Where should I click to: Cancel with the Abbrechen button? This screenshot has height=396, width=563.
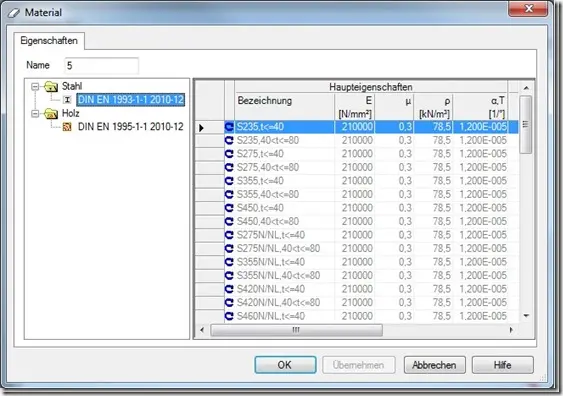point(434,365)
